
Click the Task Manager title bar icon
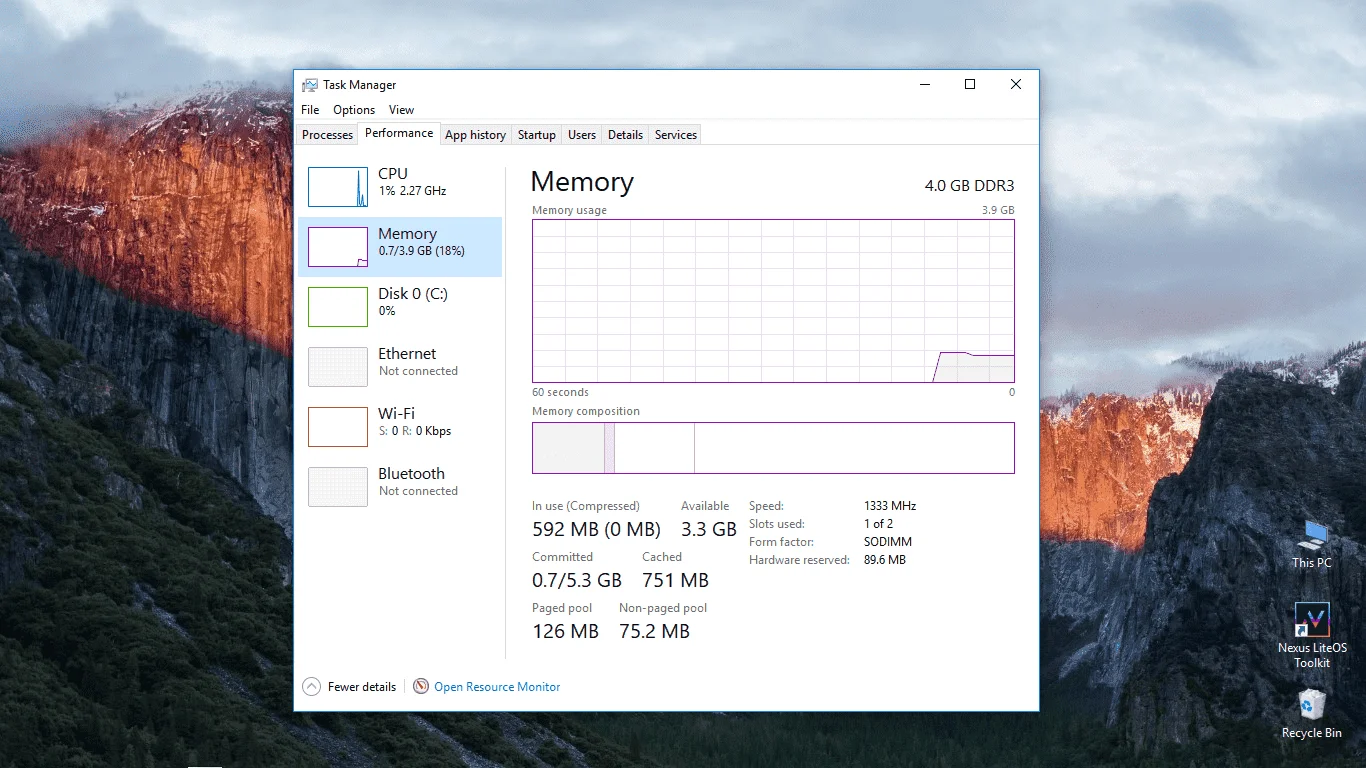point(310,85)
